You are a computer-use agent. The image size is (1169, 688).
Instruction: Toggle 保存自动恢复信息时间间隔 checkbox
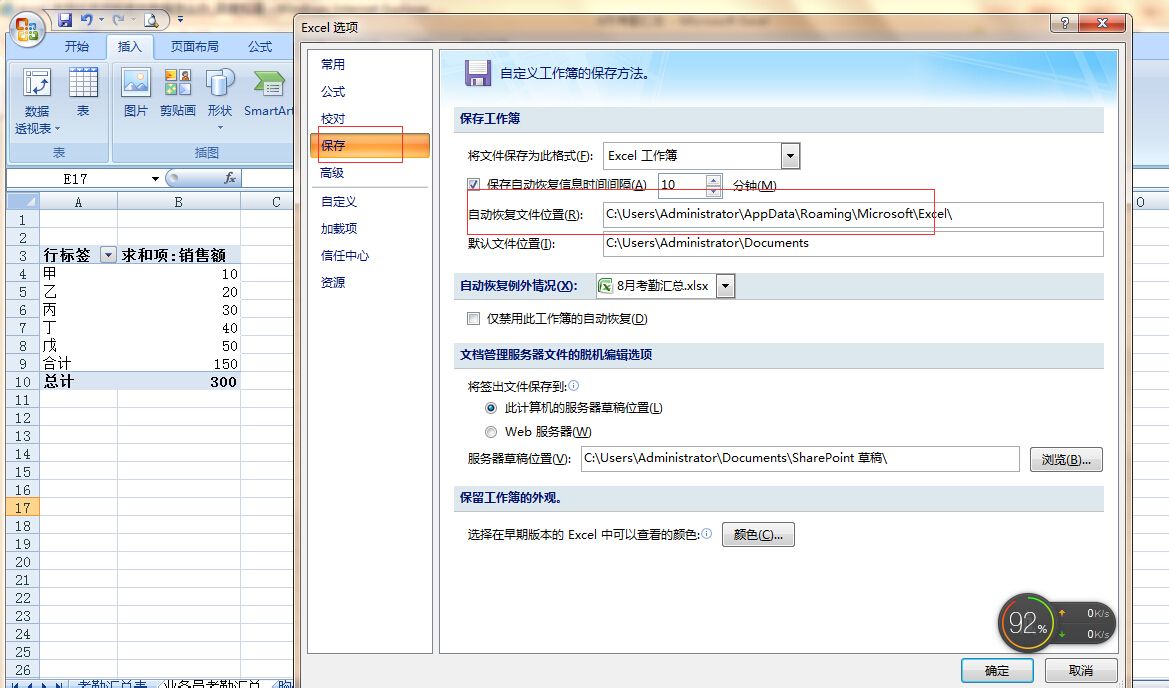point(473,184)
